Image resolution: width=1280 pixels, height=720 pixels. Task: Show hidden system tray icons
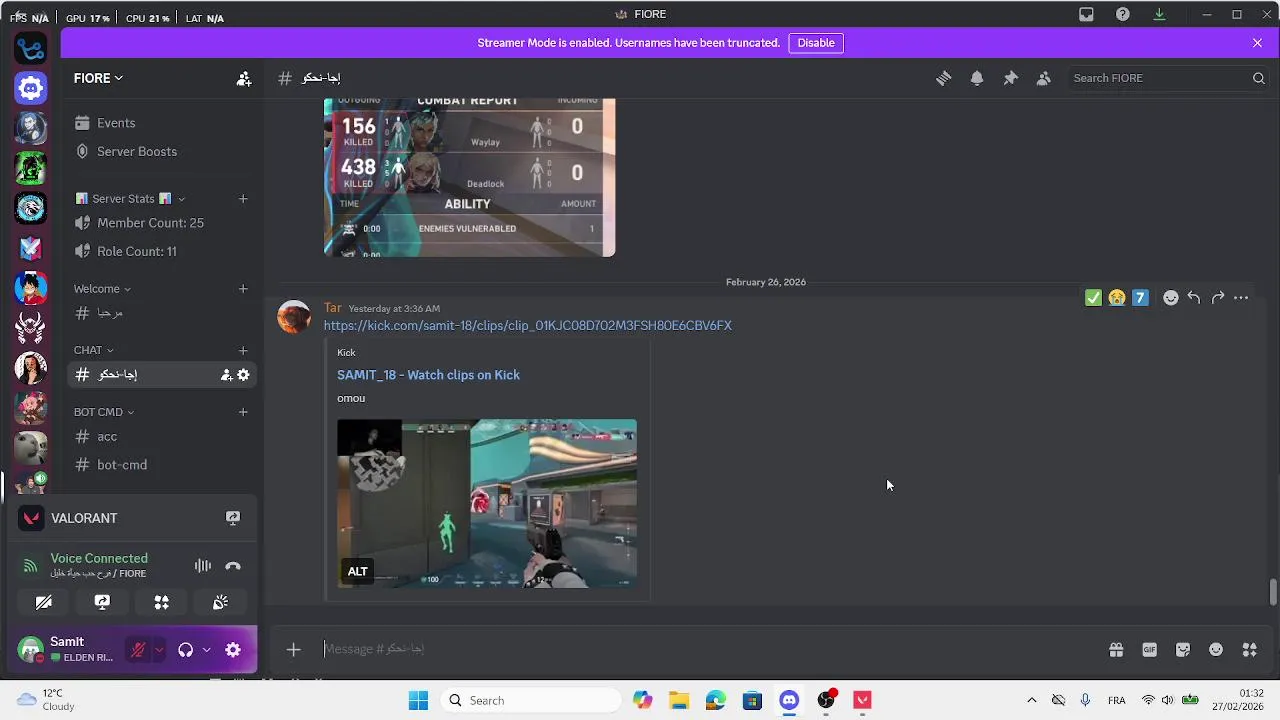click(1032, 701)
